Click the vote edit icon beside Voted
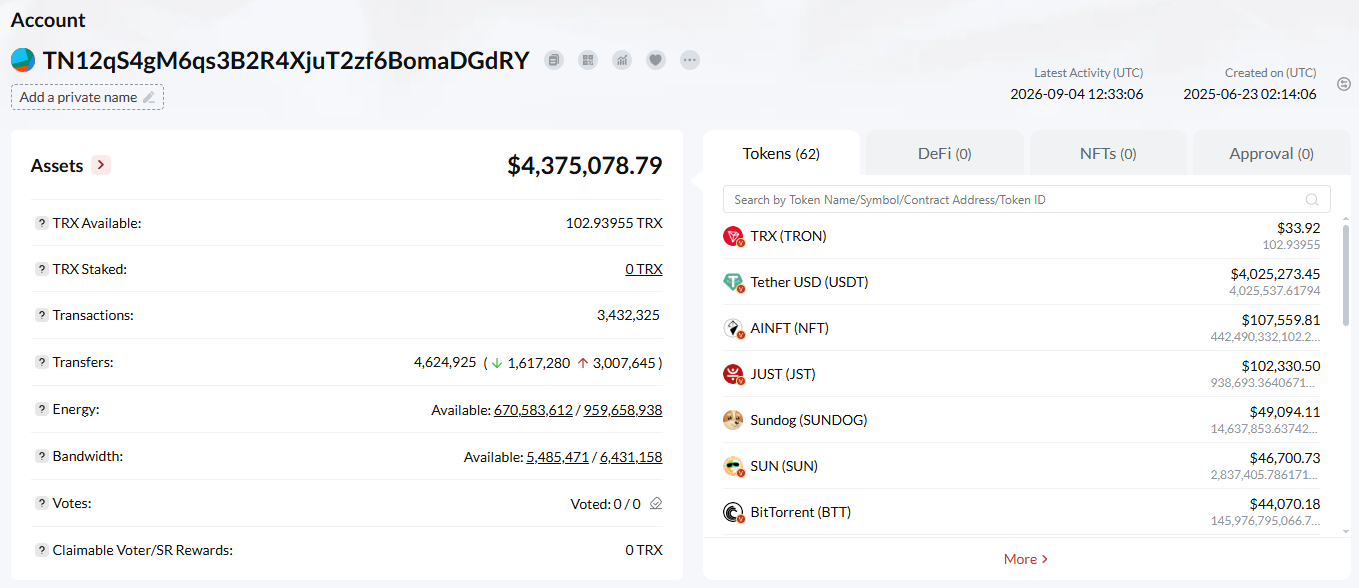Image resolution: width=1359 pixels, height=588 pixels. (x=656, y=504)
